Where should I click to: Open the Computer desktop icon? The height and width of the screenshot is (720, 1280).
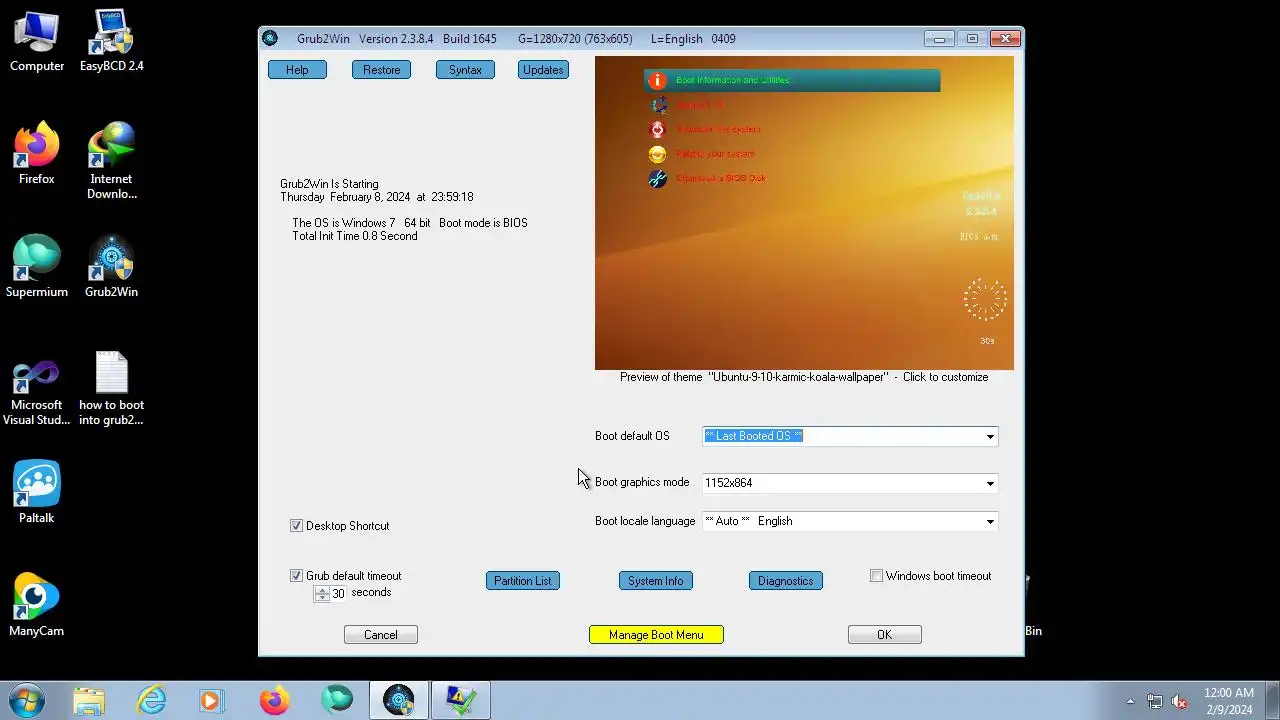click(x=37, y=42)
